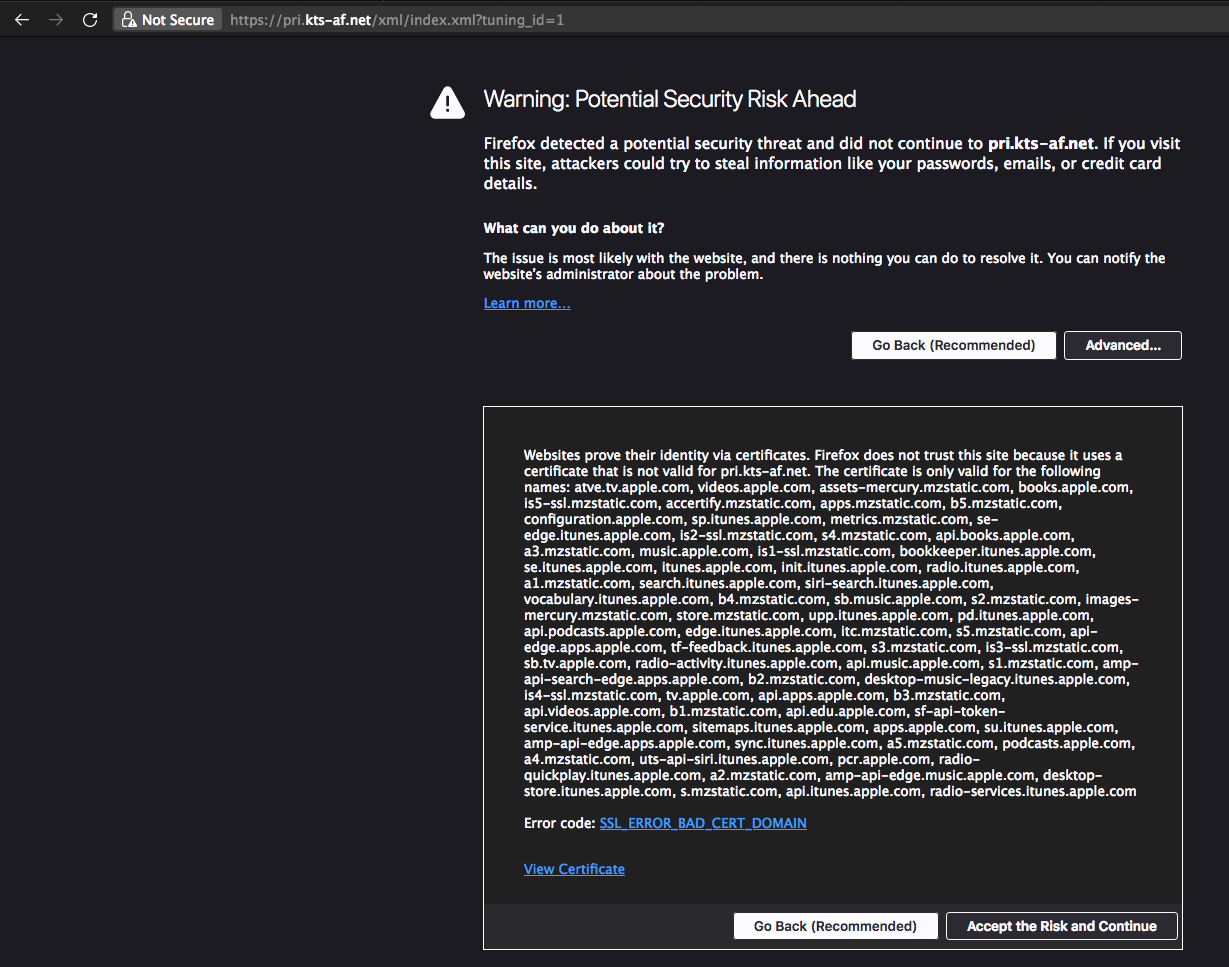The image size is (1229, 967).
Task: Open the View Certificate link
Action: (x=574, y=869)
